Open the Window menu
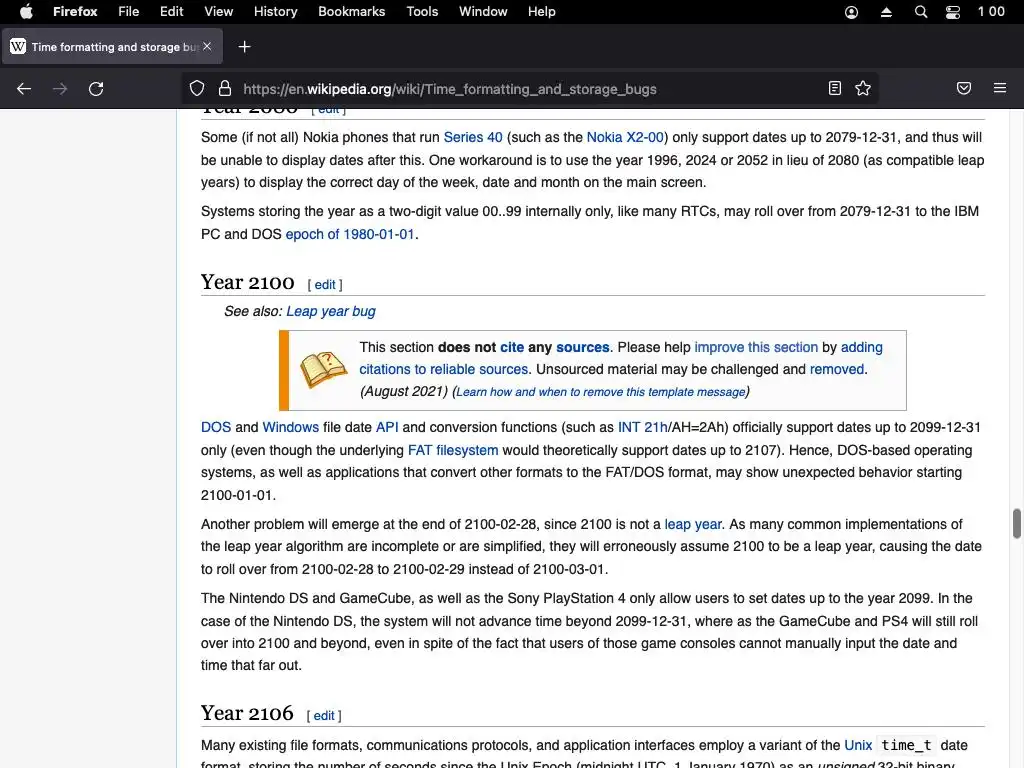 coord(483,12)
